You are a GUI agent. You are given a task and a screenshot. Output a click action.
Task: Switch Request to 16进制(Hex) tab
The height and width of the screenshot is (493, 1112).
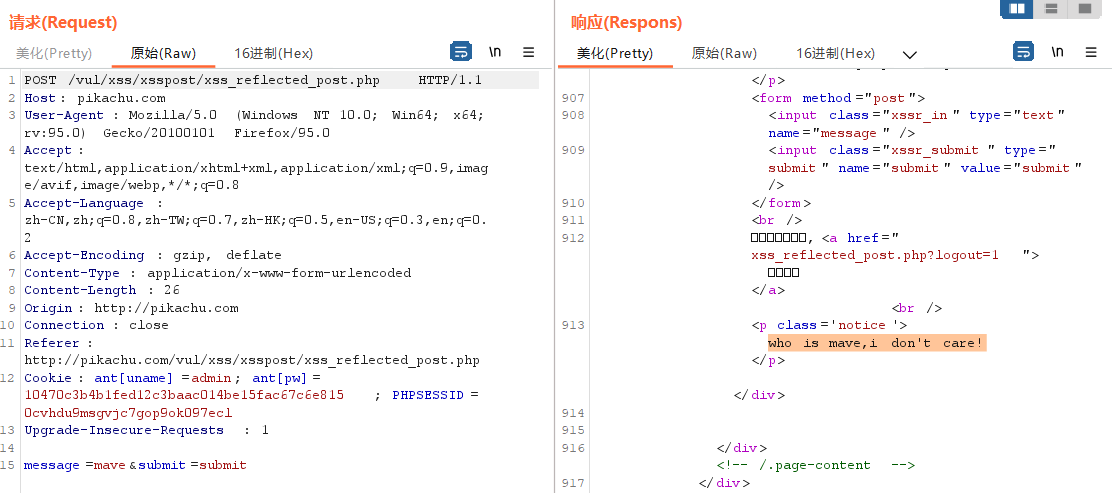pyautogui.click(x=274, y=53)
